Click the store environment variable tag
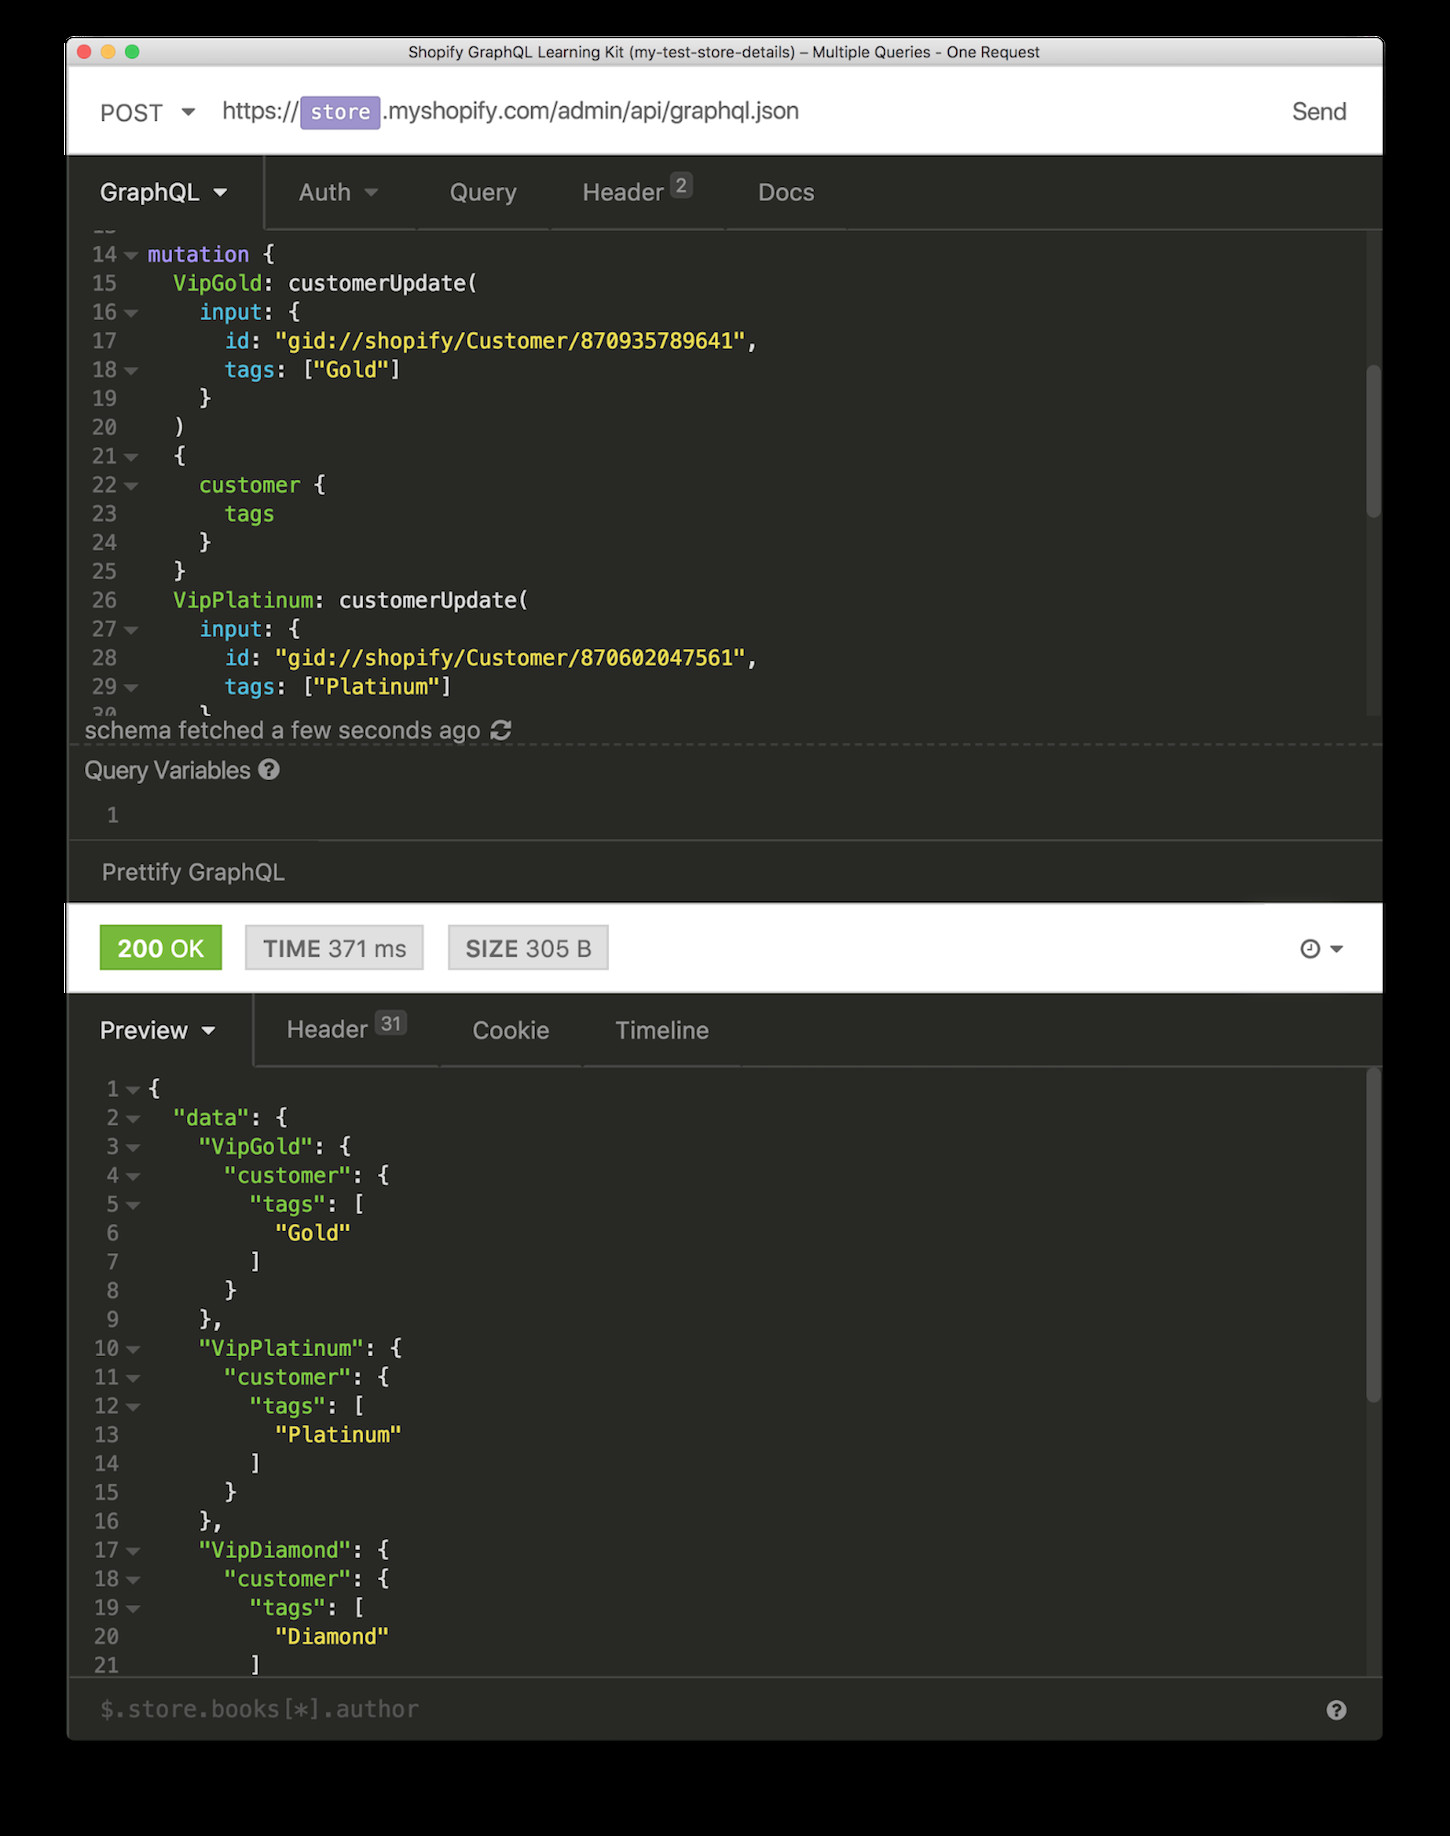This screenshot has height=1836, width=1450. 340,112
